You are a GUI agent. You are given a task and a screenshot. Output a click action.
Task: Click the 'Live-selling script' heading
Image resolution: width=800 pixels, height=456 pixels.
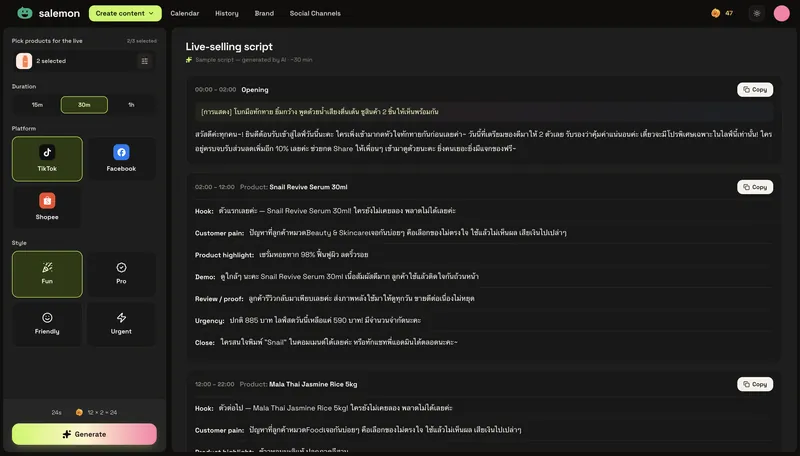[x=229, y=46]
